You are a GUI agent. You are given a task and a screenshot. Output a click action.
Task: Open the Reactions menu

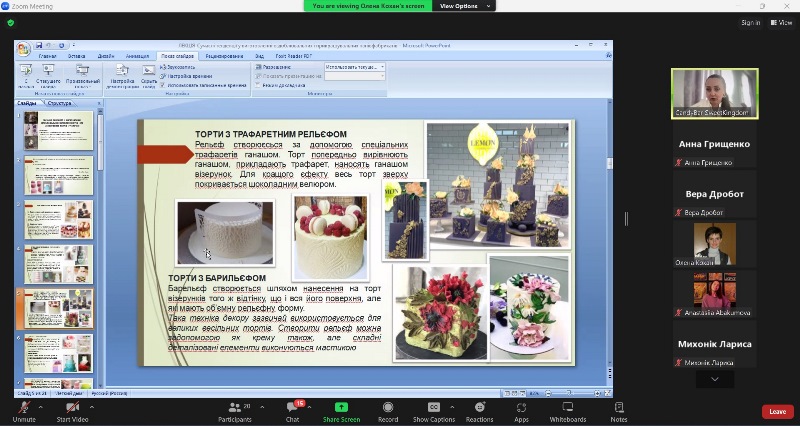pyautogui.click(x=479, y=408)
